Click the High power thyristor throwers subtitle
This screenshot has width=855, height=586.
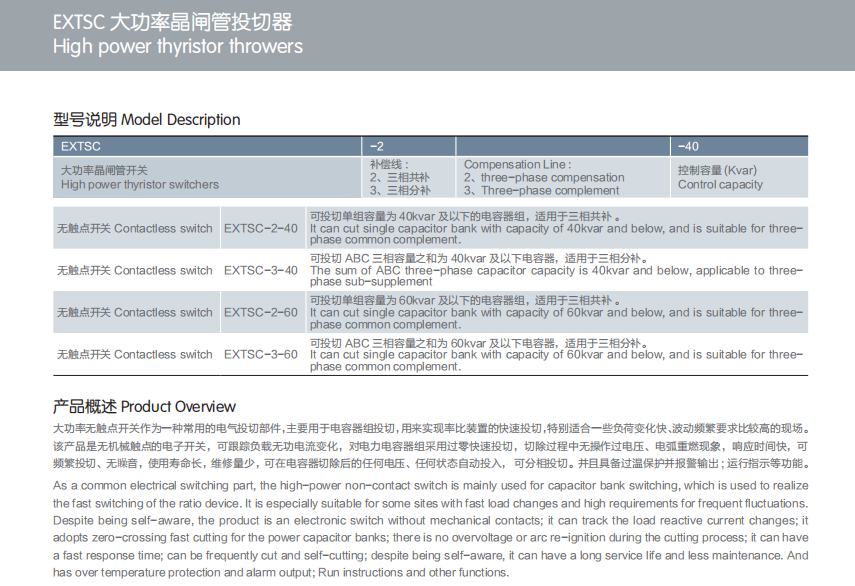(x=177, y=46)
